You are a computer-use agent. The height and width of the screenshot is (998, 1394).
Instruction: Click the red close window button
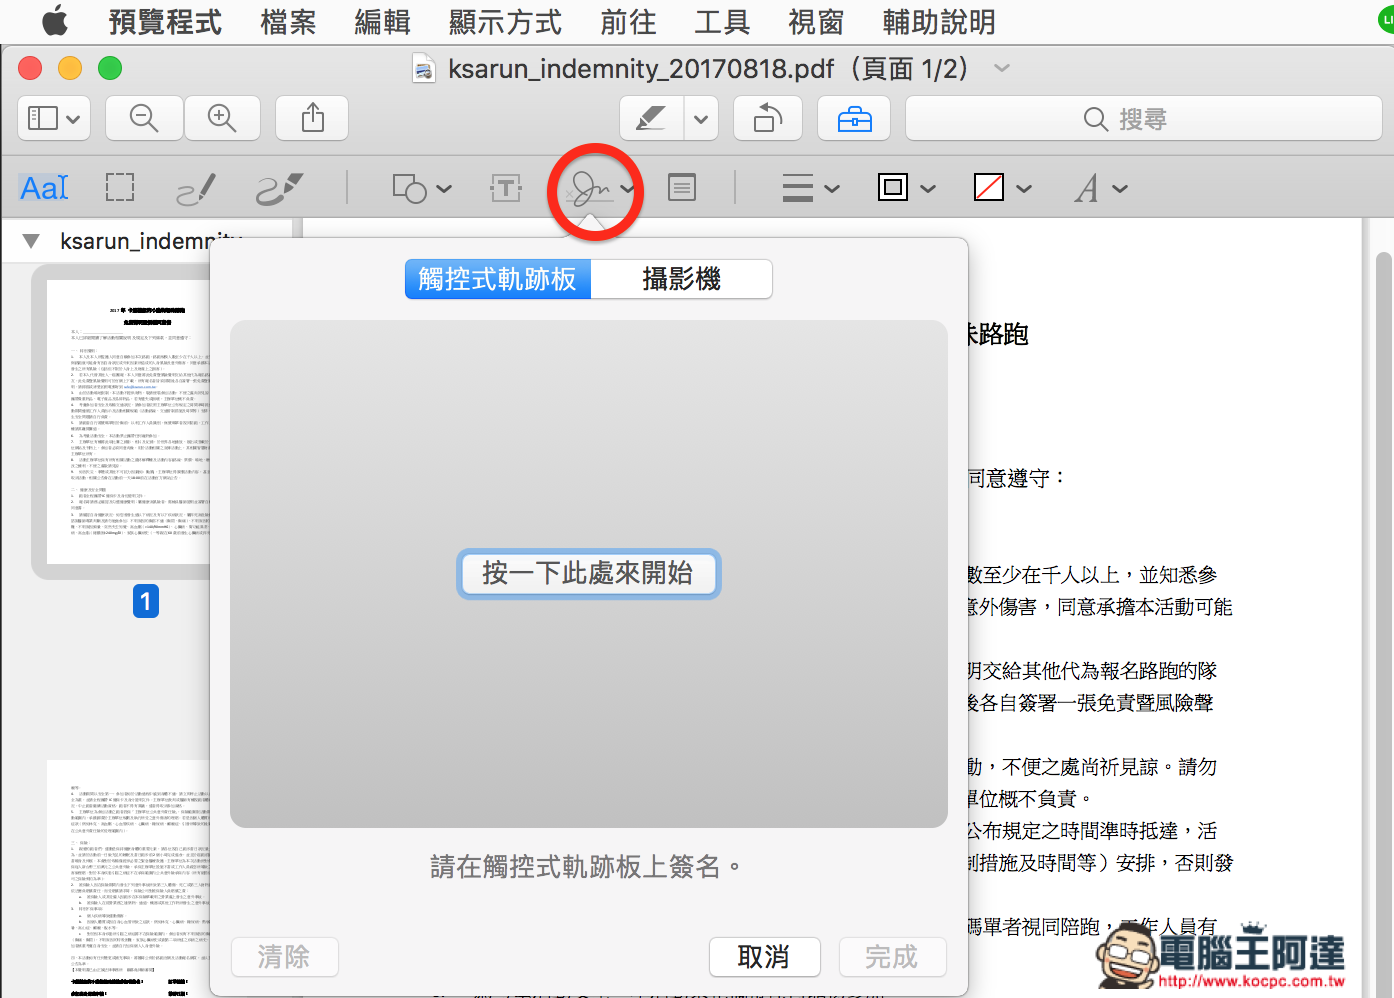30,68
